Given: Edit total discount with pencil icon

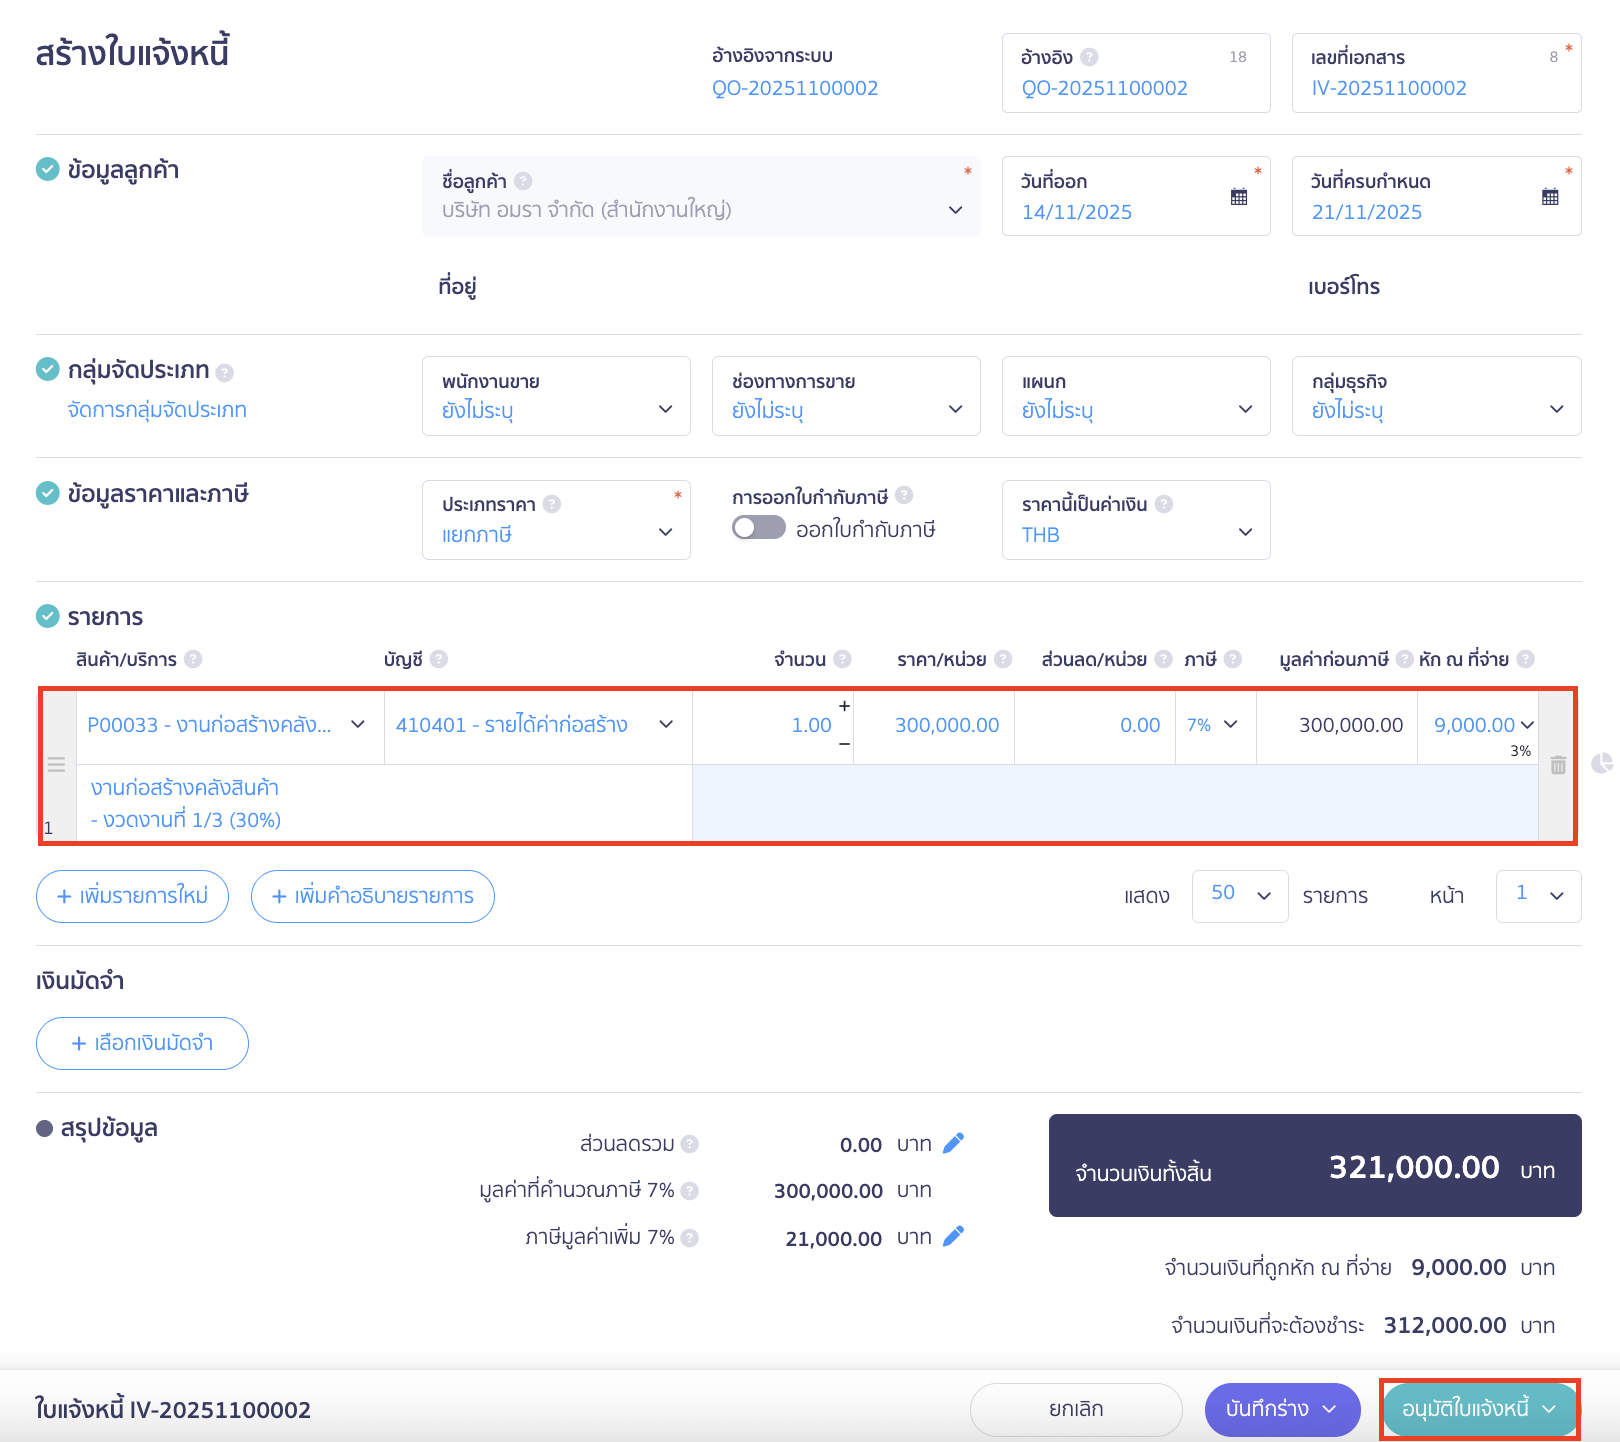Looking at the screenshot, I should click(953, 1143).
